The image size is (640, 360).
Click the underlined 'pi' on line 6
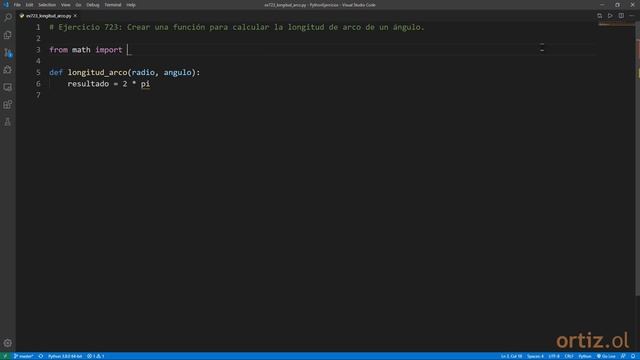click(x=145, y=84)
